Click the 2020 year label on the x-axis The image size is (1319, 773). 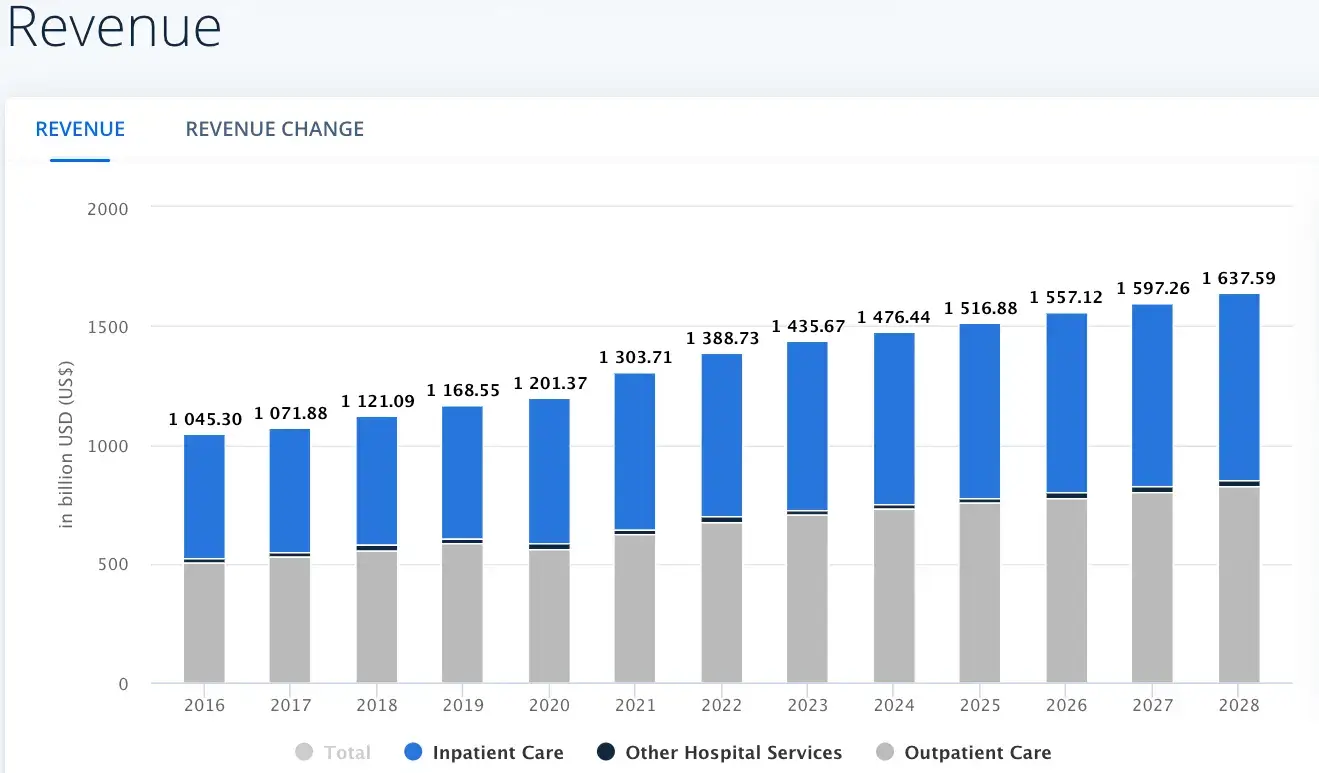[548, 705]
